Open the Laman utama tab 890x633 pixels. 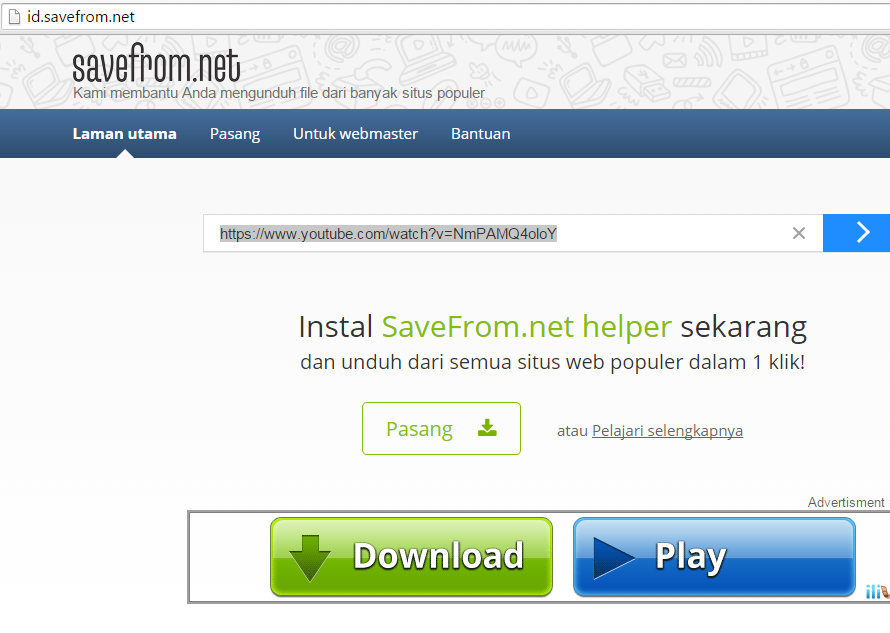[x=124, y=134]
